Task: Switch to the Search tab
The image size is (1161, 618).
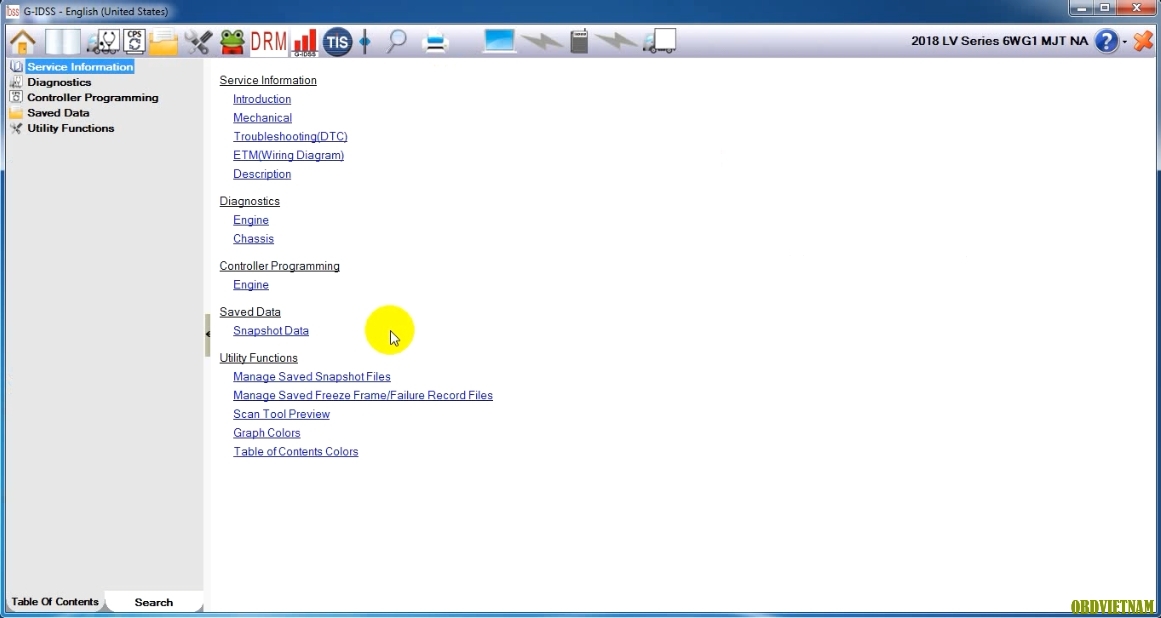Action: [x=153, y=602]
